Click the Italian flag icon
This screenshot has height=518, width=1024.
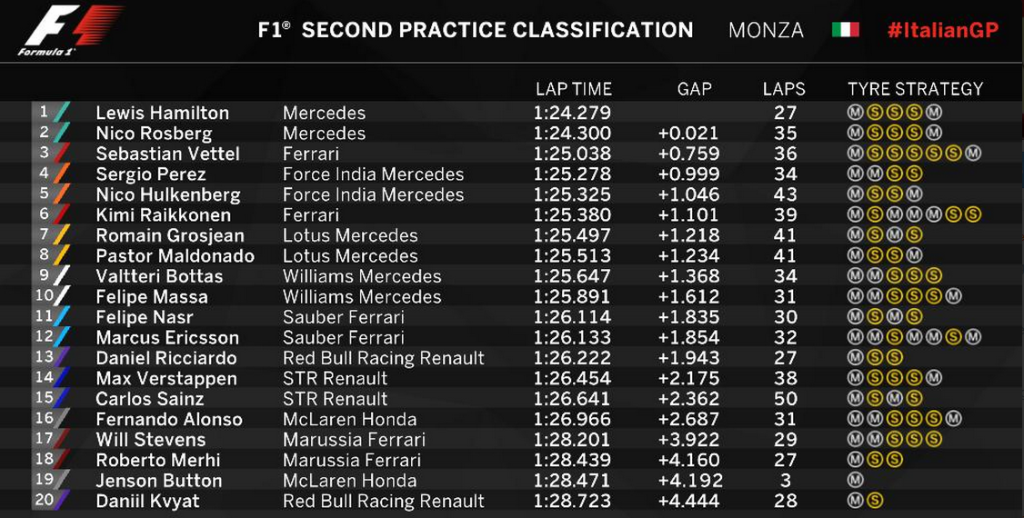(845, 30)
